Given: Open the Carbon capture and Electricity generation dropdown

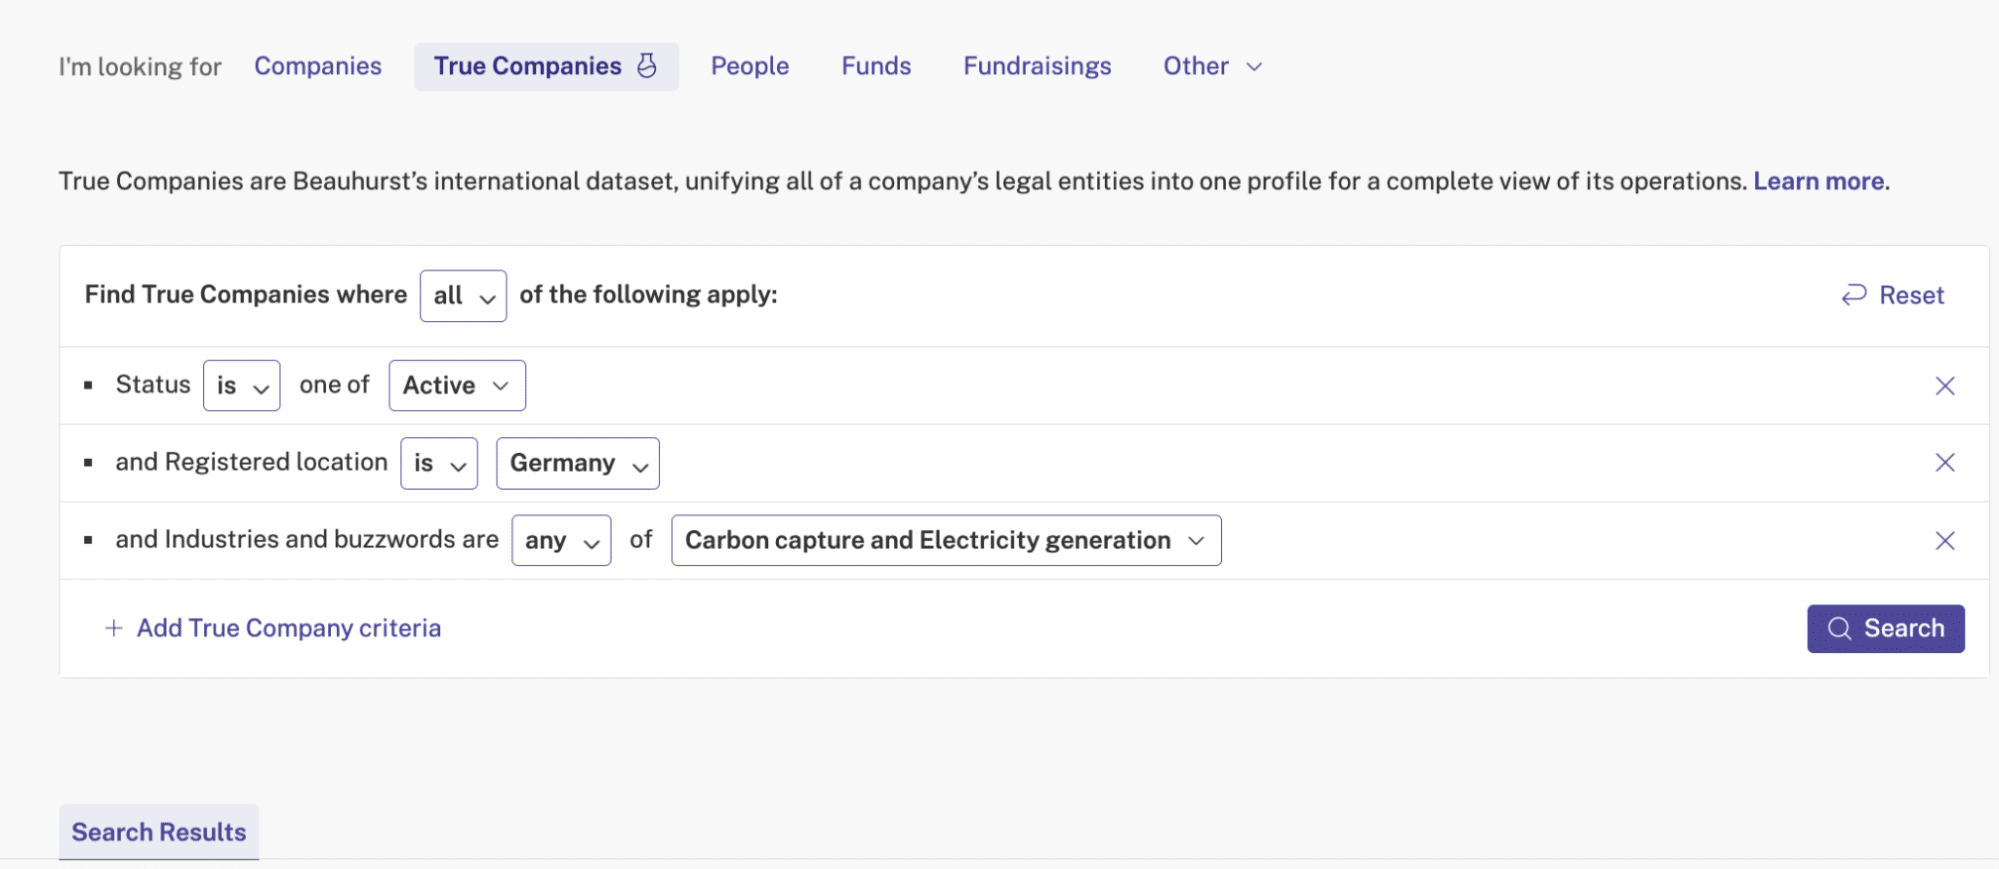Looking at the screenshot, I should click(x=946, y=541).
